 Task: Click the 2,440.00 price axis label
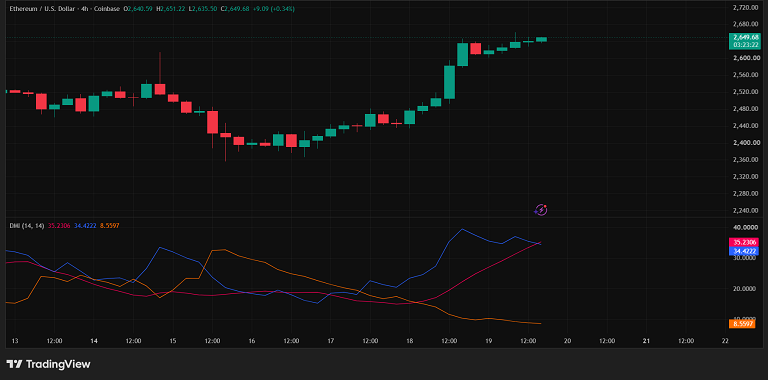744,126
